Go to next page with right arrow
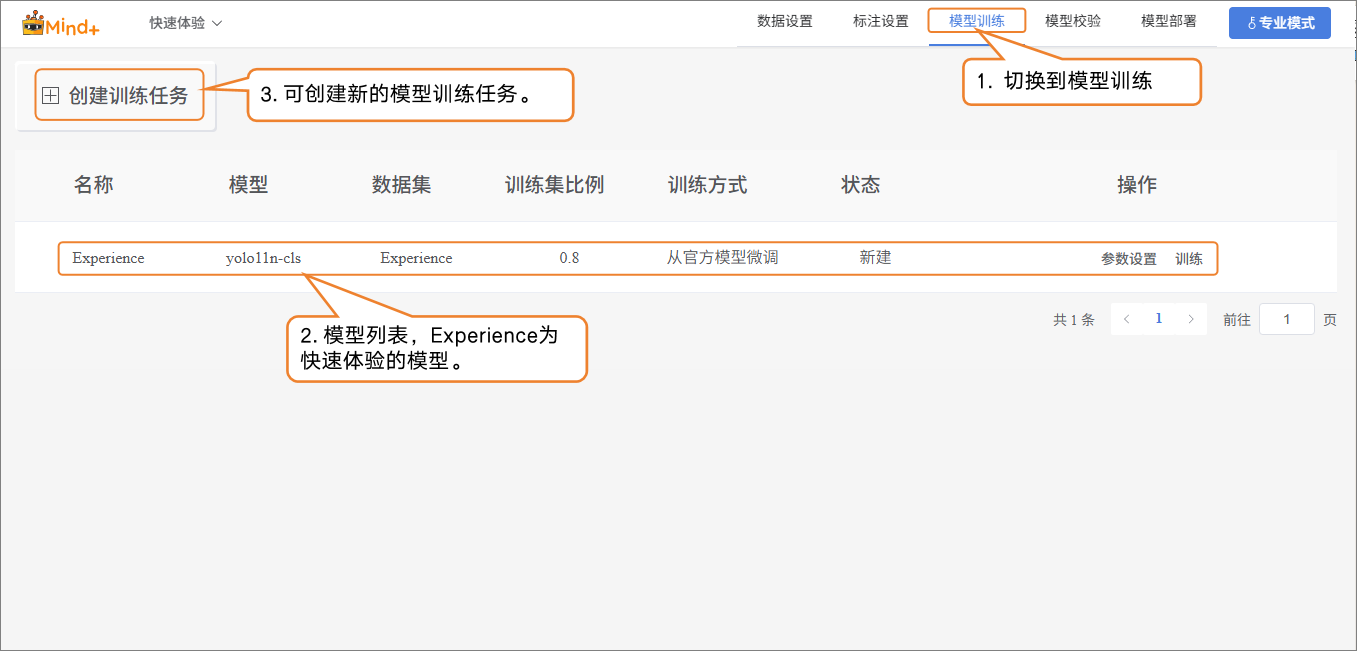This screenshot has width=1358, height=651. click(1190, 319)
